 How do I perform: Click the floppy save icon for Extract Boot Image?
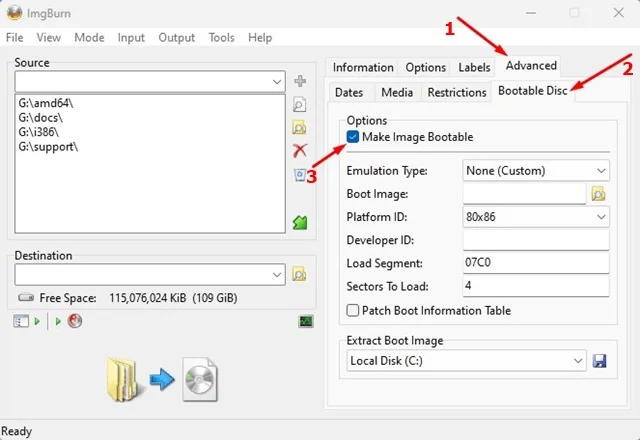pyautogui.click(x=599, y=360)
